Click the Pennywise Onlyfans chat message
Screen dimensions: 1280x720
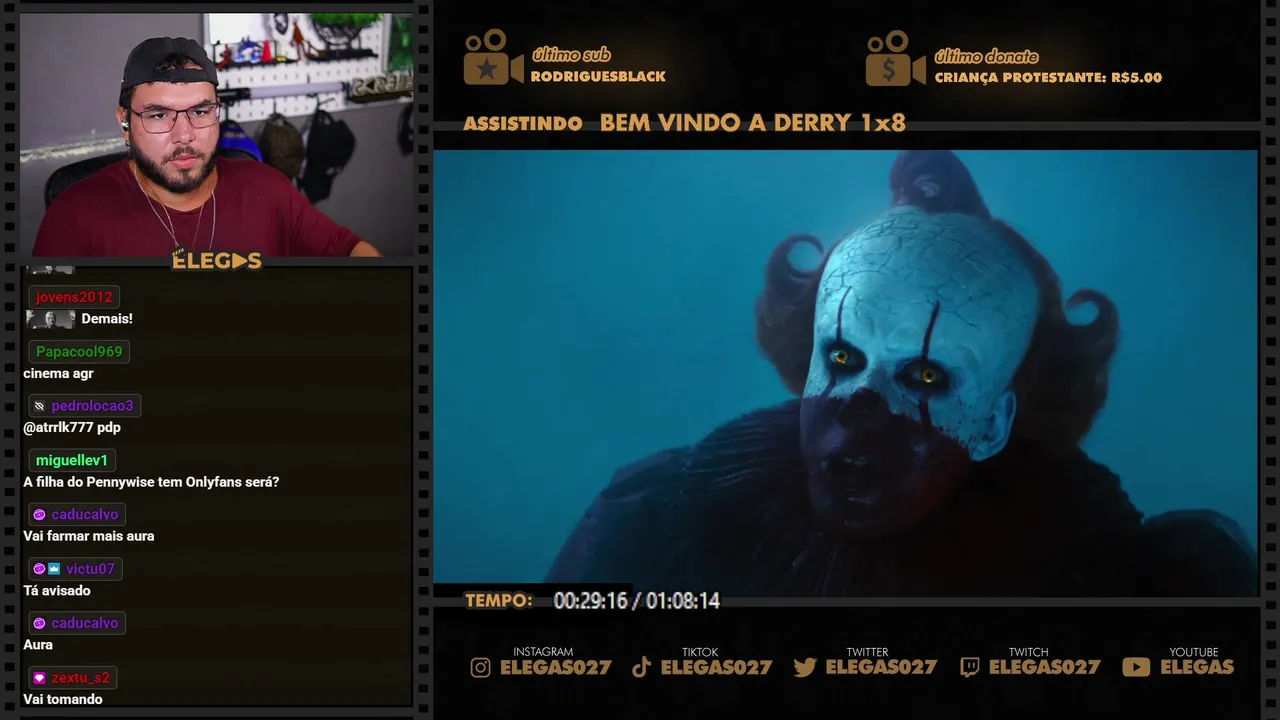[151, 482]
